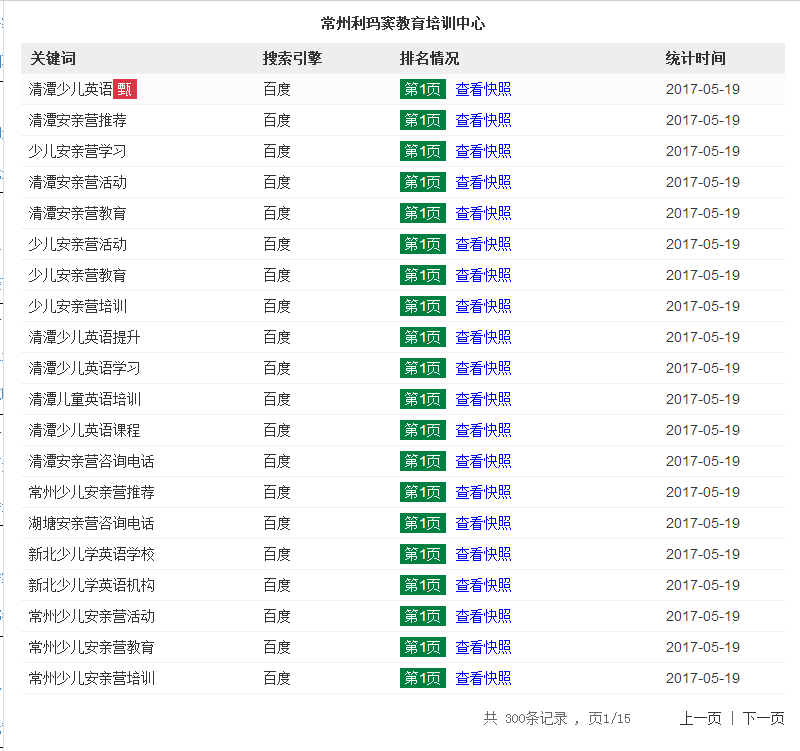Viewport: 800px width, 751px height.
Task: Click 查看快照 for 新北少儿学英语机构
Action: (x=483, y=585)
